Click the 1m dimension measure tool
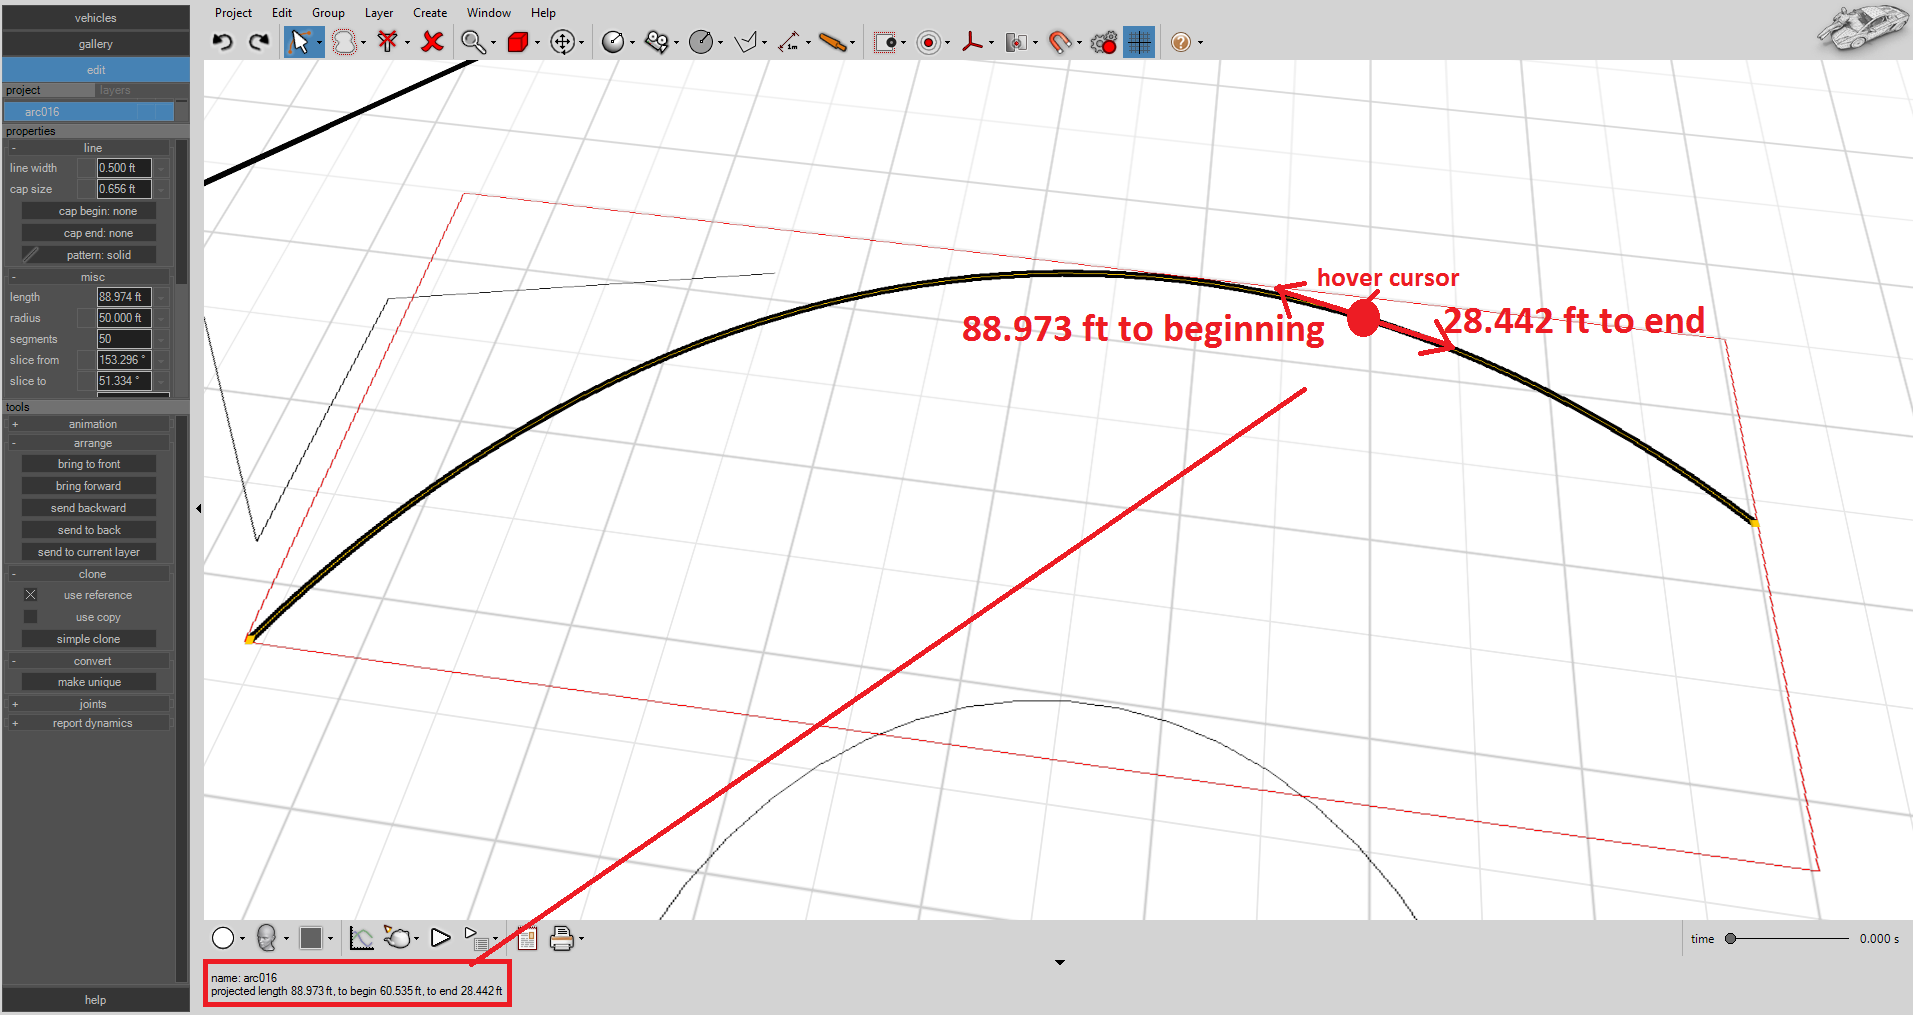This screenshot has width=1913, height=1015. coord(790,42)
